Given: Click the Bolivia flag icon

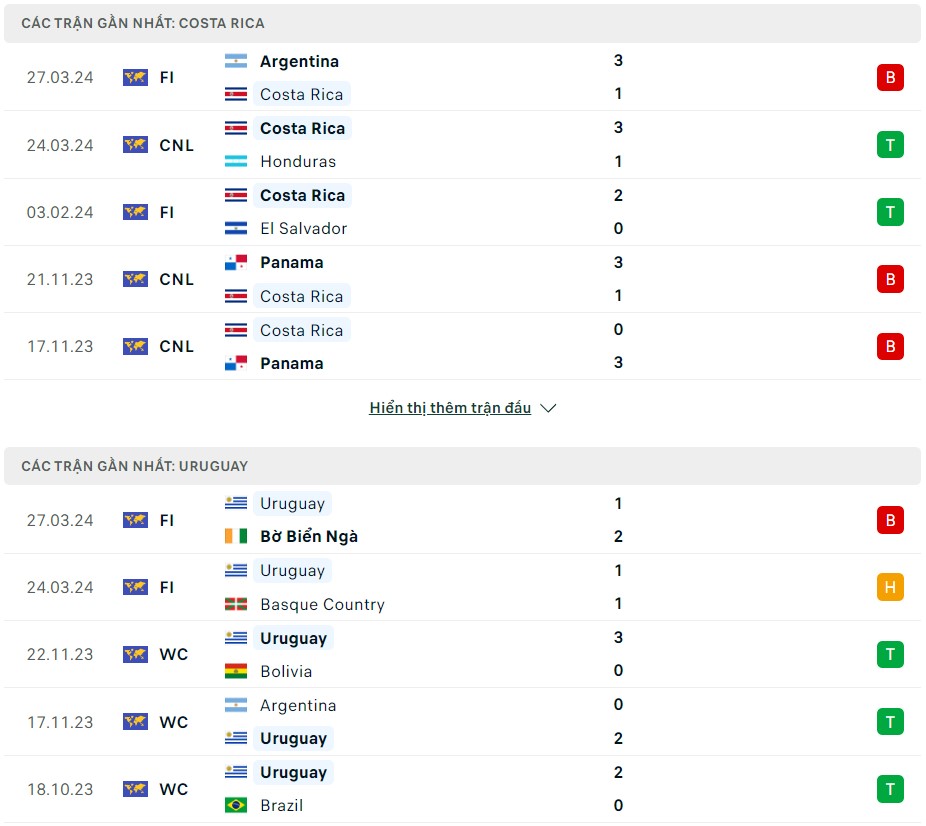Looking at the screenshot, I should click(x=236, y=671).
